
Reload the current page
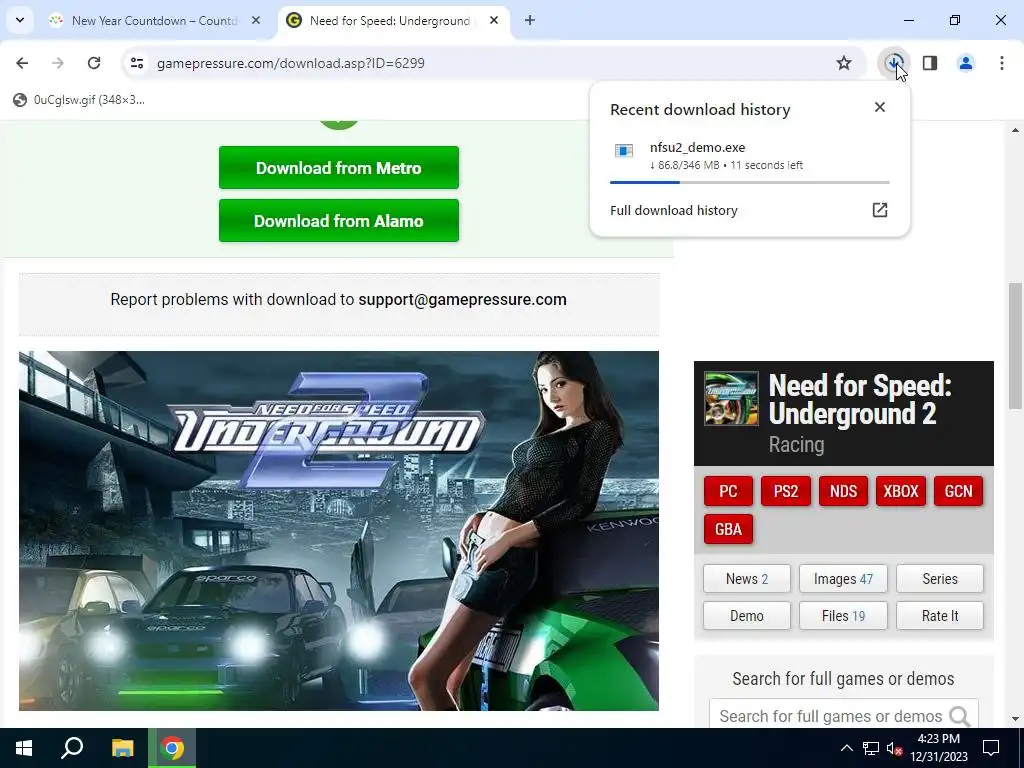click(x=94, y=63)
